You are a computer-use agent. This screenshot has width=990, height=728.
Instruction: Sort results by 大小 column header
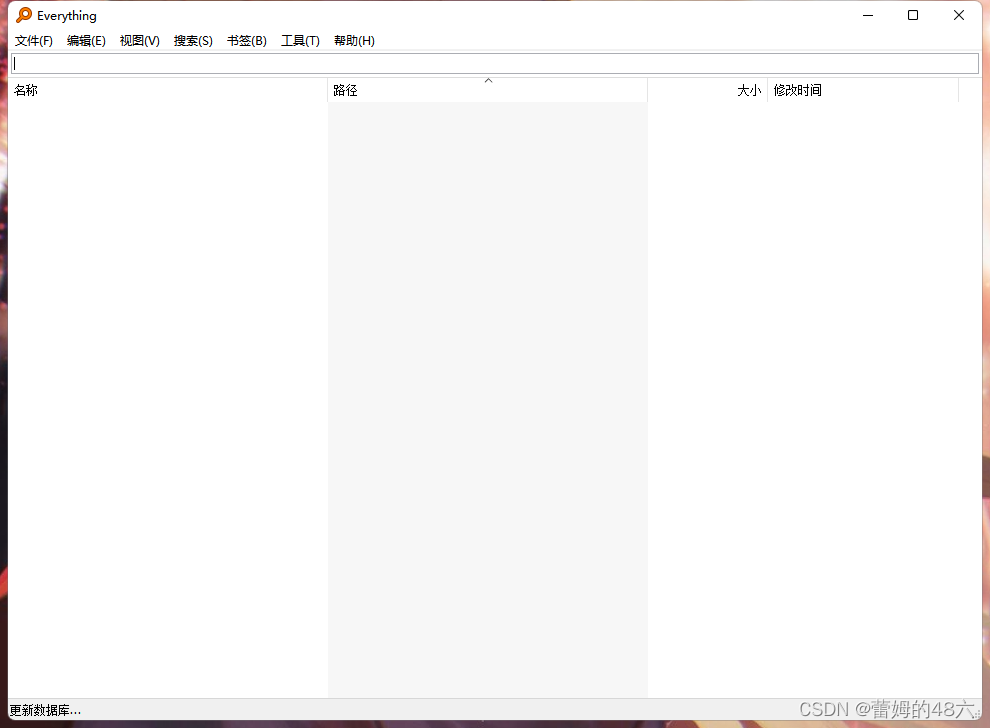(707, 90)
